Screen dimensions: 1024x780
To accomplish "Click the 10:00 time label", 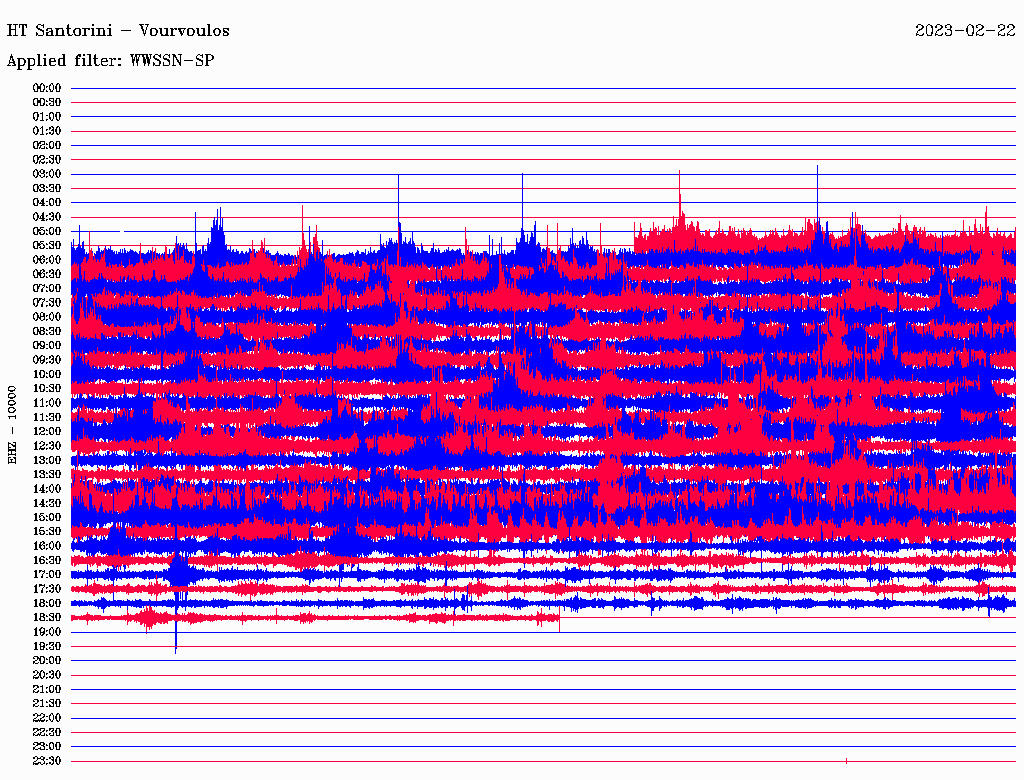I will pos(47,374).
